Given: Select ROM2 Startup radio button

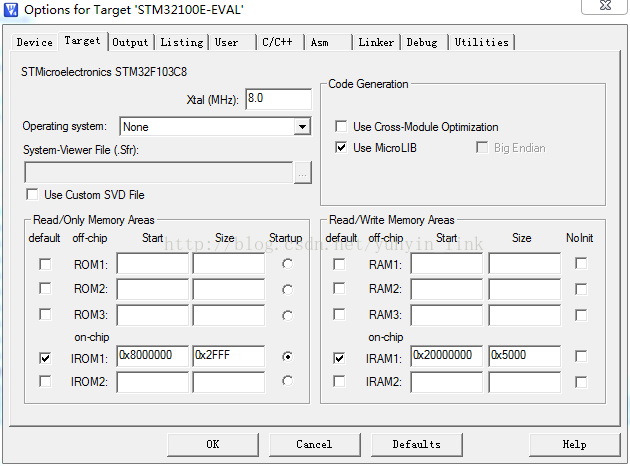Looking at the screenshot, I should tap(287, 290).
